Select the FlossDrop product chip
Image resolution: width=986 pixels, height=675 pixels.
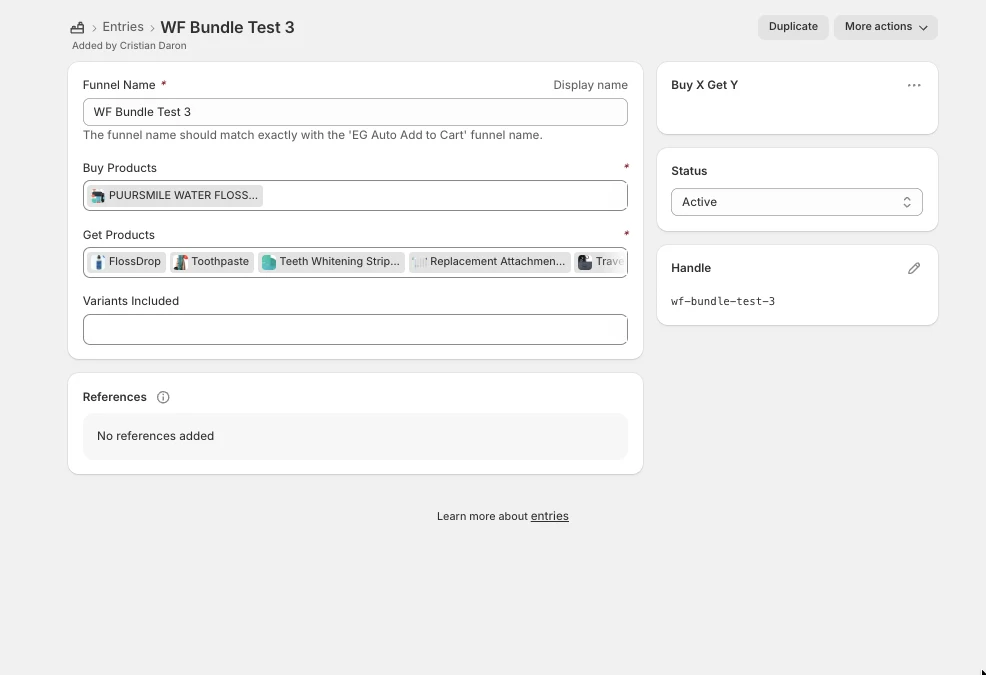[126, 262]
